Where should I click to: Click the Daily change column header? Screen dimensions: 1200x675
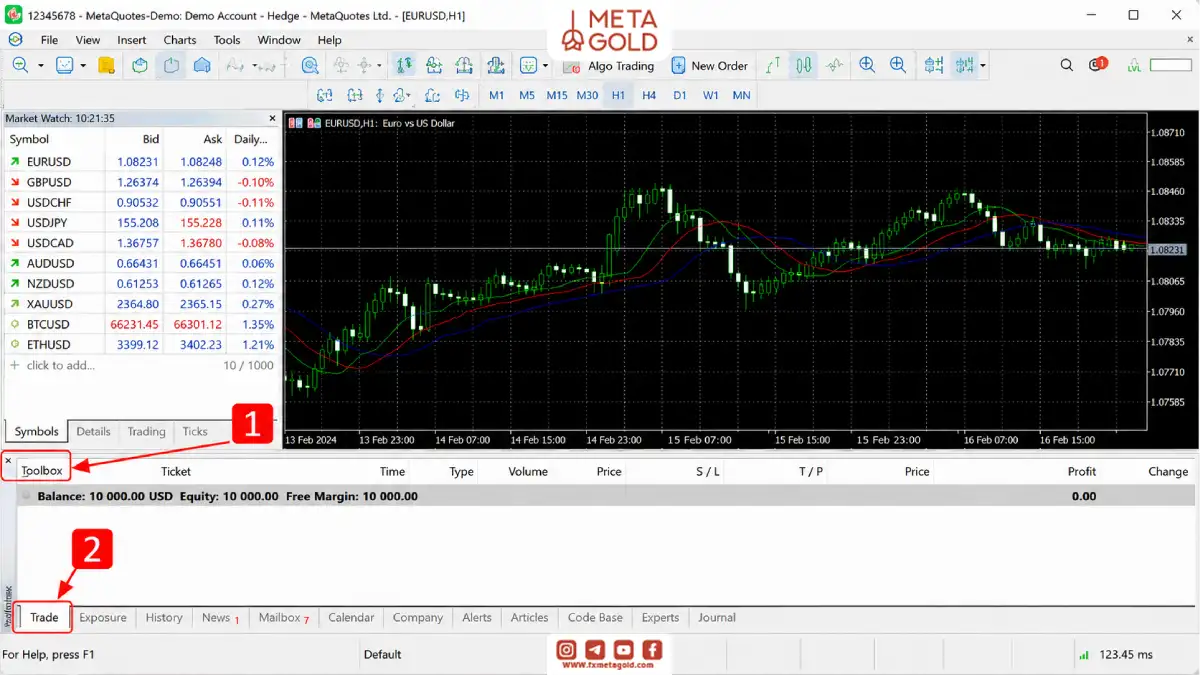coord(251,139)
